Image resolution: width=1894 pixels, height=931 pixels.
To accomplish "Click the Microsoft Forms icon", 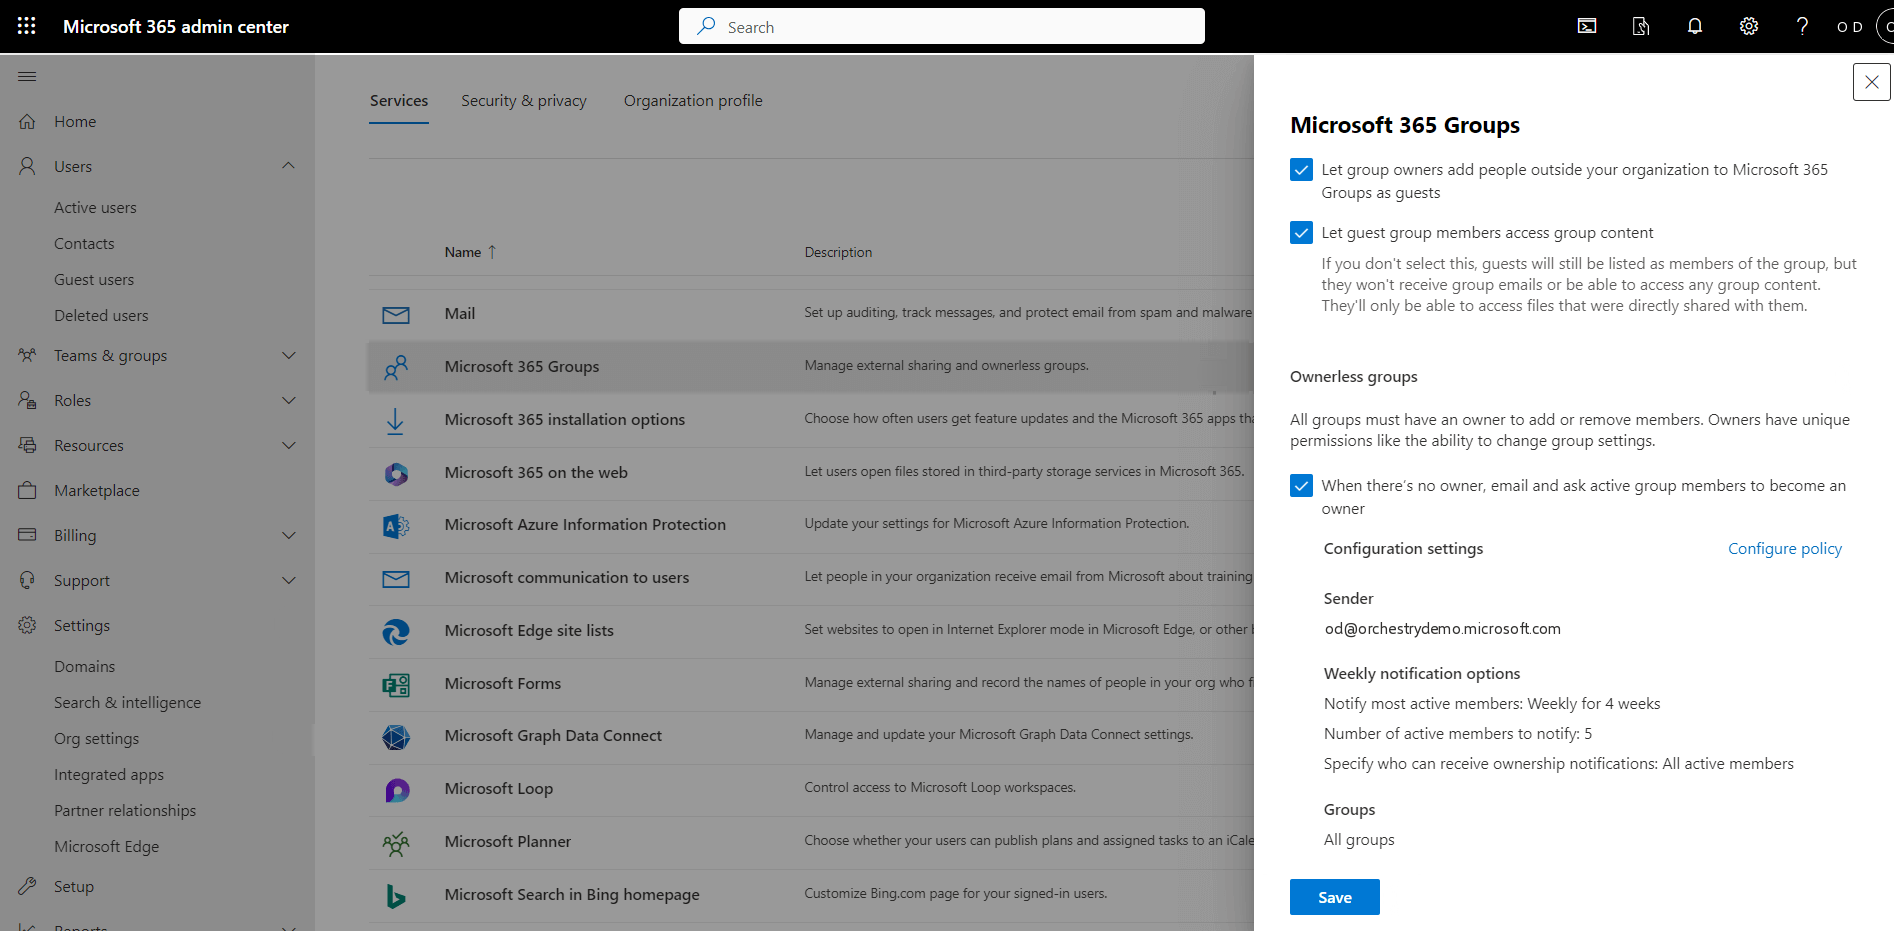I will coord(396,684).
